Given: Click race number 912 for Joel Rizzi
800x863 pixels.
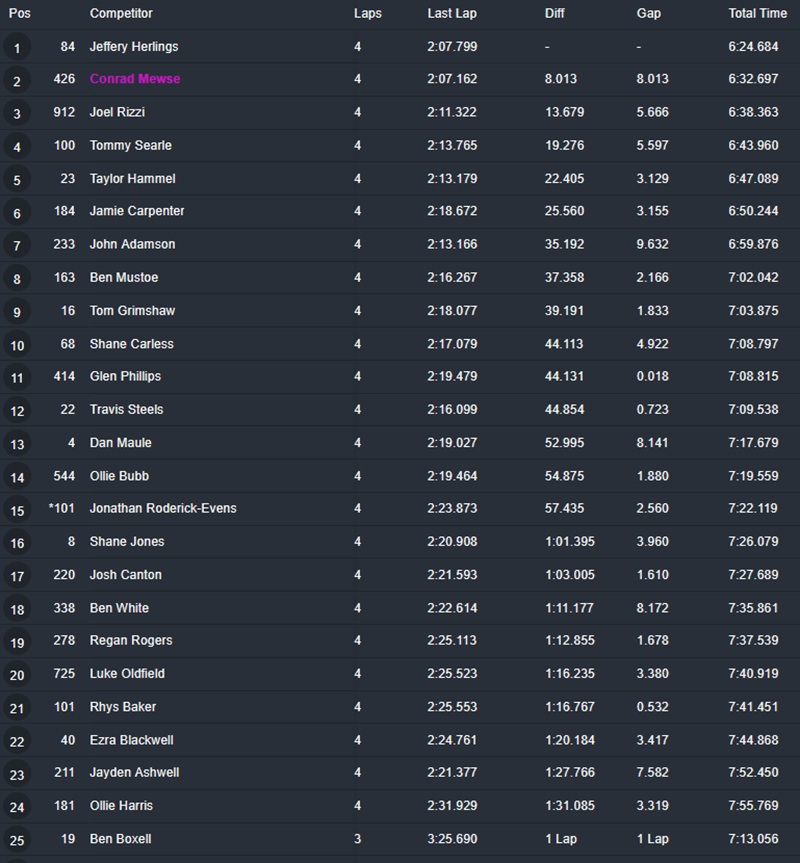Looking at the screenshot, I should point(64,112).
